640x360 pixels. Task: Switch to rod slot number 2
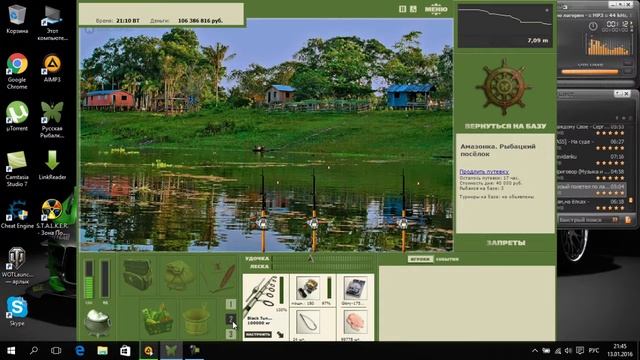click(x=231, y=319)
